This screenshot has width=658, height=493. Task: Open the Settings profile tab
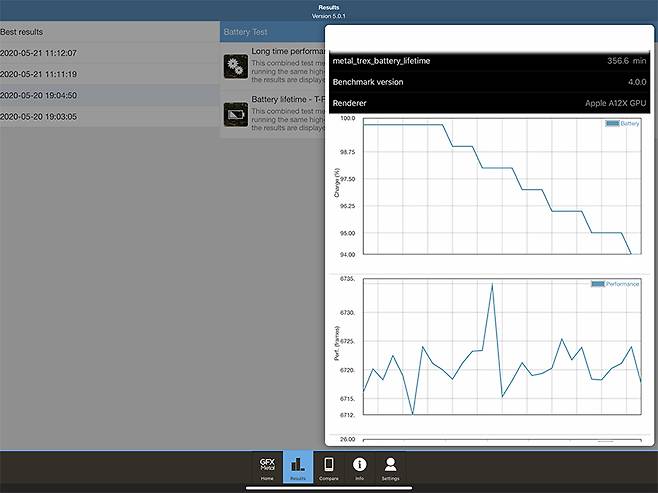(x=390, y=468)
